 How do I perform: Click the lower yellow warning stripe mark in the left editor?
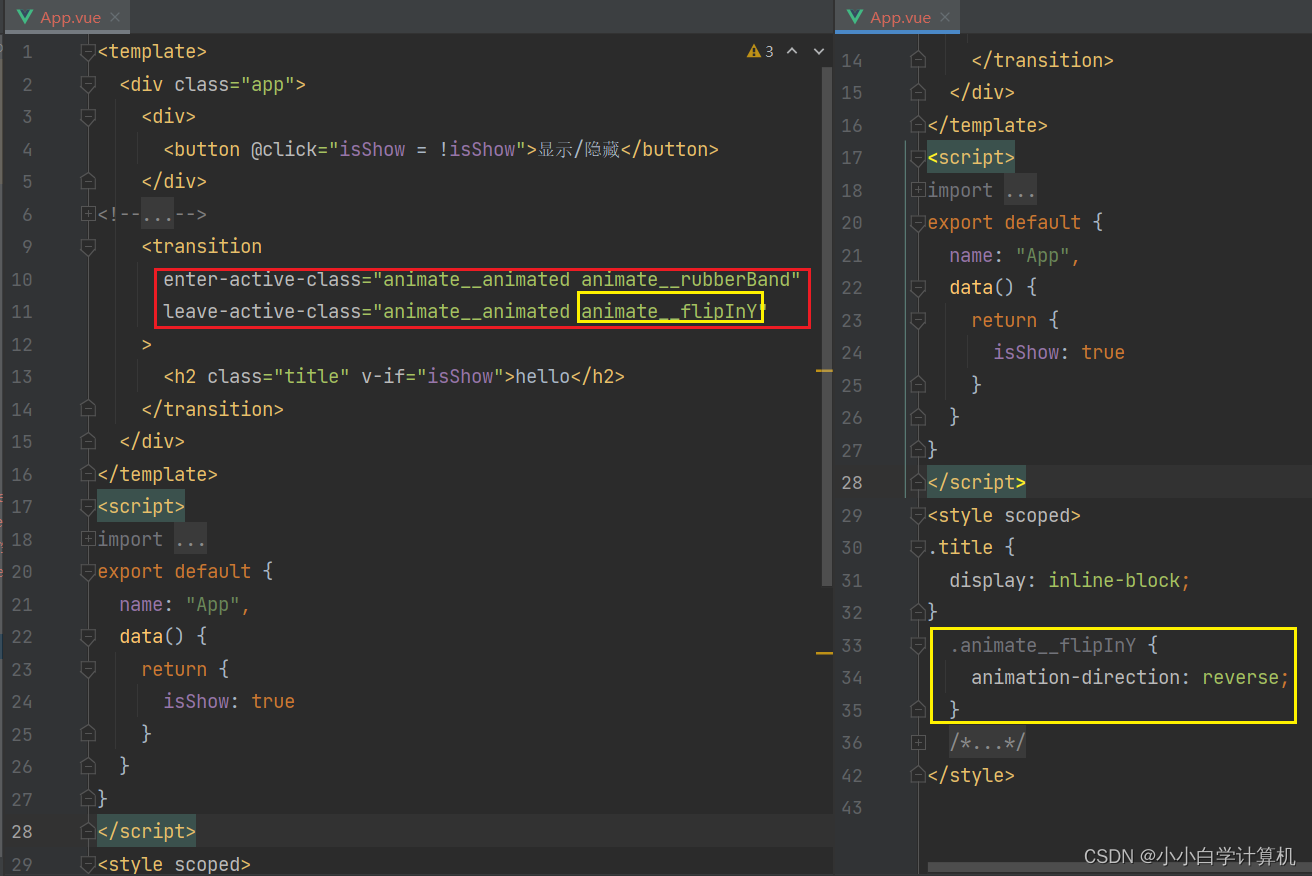click(825, 653)
